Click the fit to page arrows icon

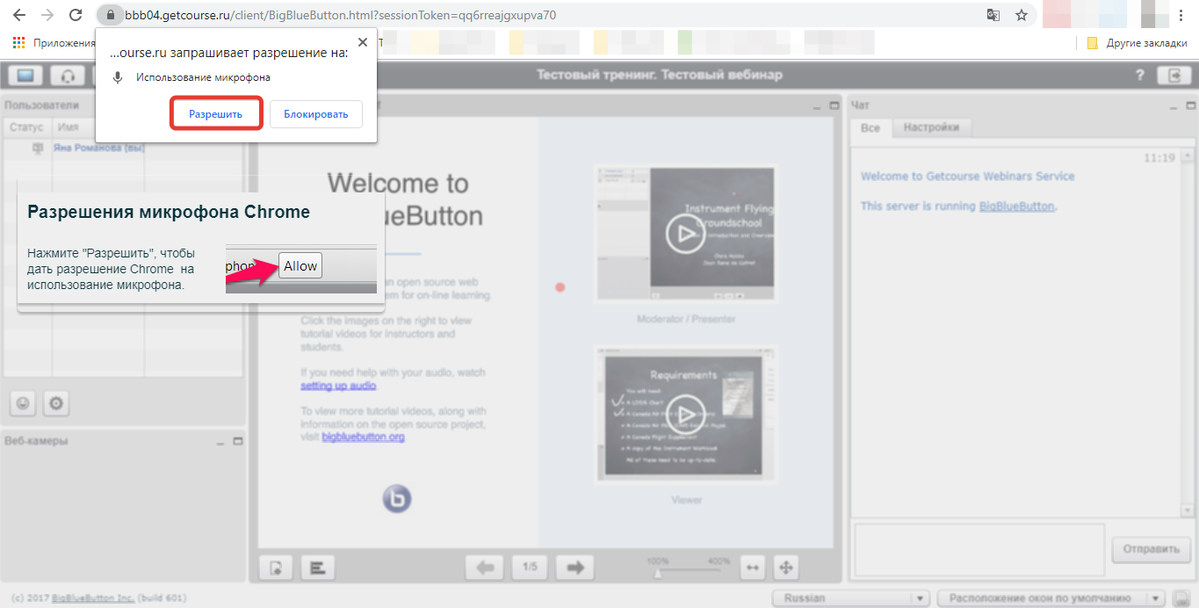coord(786,567)
